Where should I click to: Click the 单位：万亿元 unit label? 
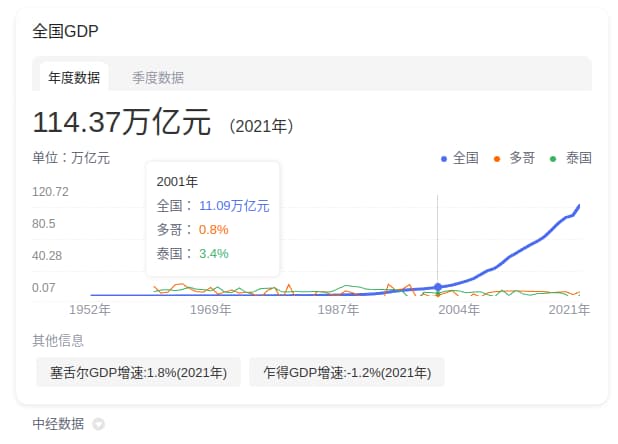click(71, 158)
